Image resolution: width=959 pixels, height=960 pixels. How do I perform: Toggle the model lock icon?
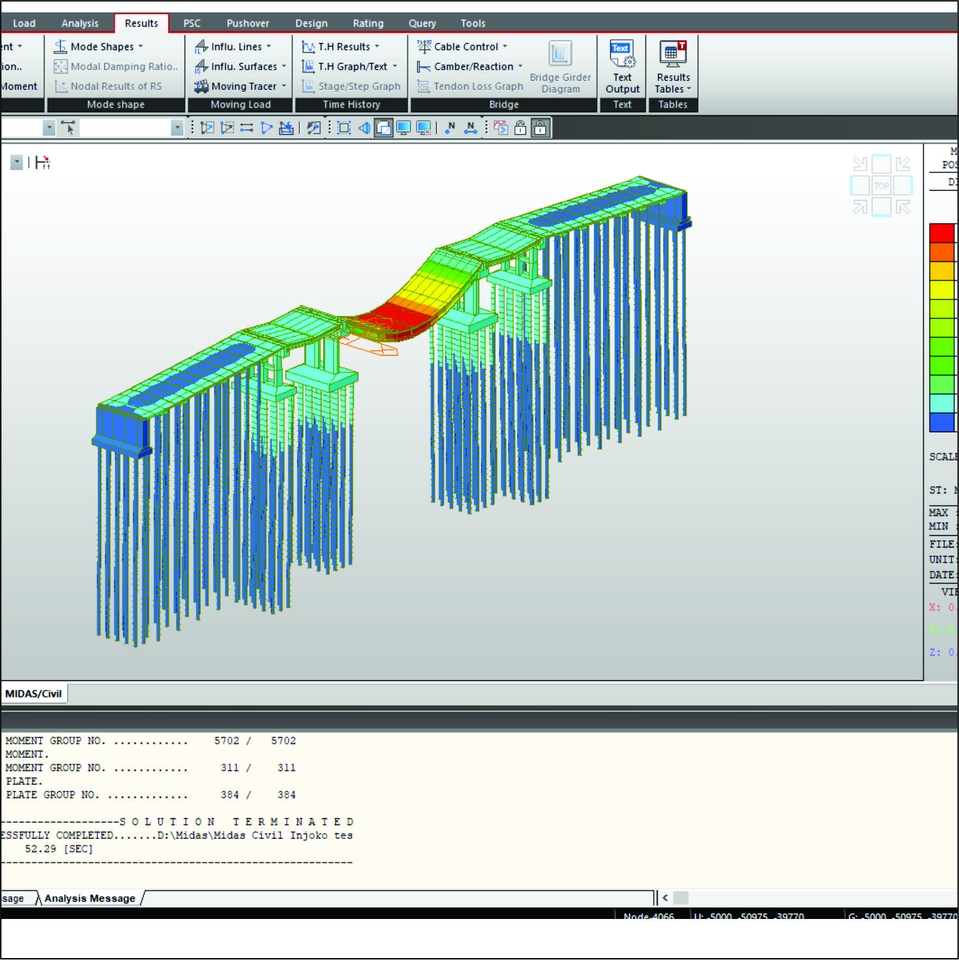pos(540,127)
